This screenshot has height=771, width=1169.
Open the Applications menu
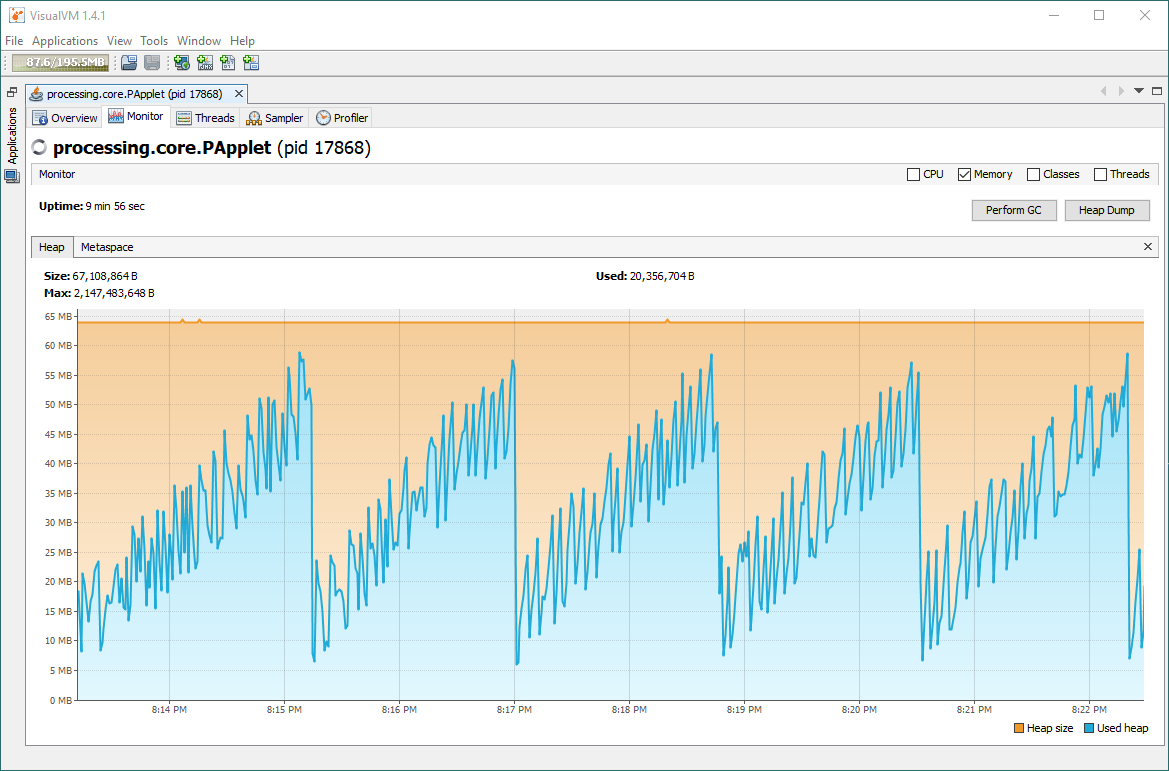[65, 41]
